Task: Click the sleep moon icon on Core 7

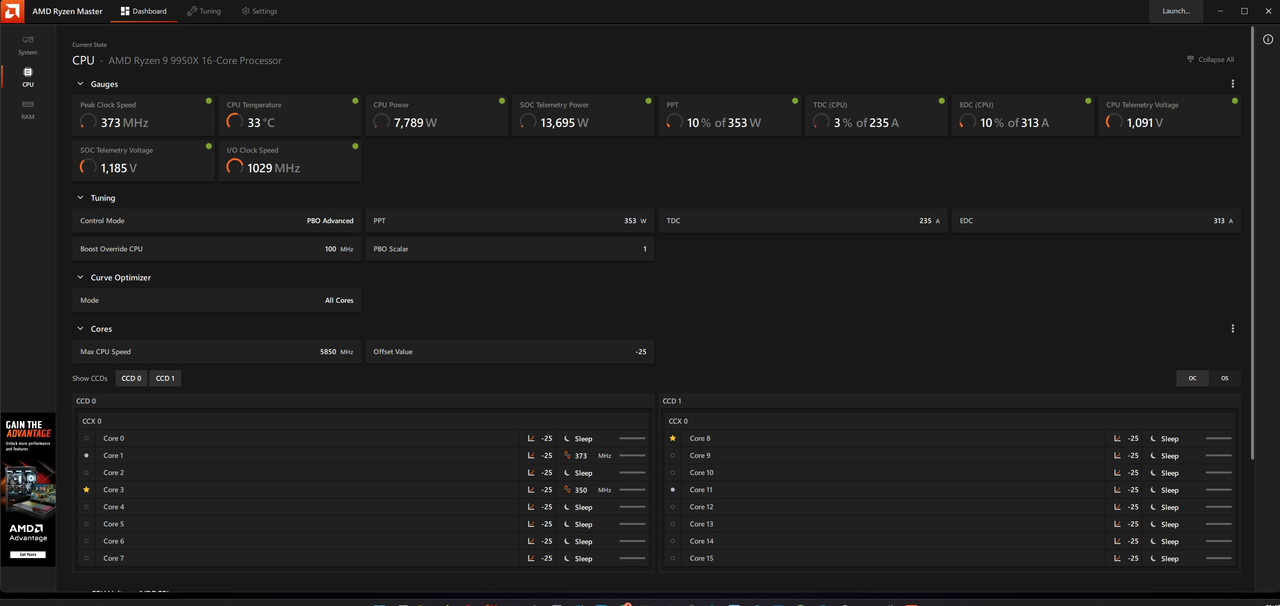Action: pos(567,558)
